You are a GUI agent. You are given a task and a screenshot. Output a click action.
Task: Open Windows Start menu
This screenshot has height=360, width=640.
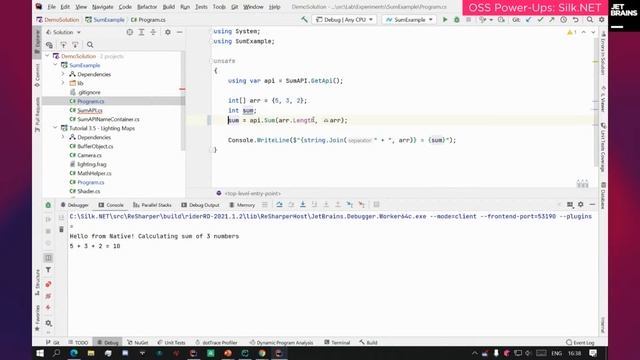tap(40, 353)
